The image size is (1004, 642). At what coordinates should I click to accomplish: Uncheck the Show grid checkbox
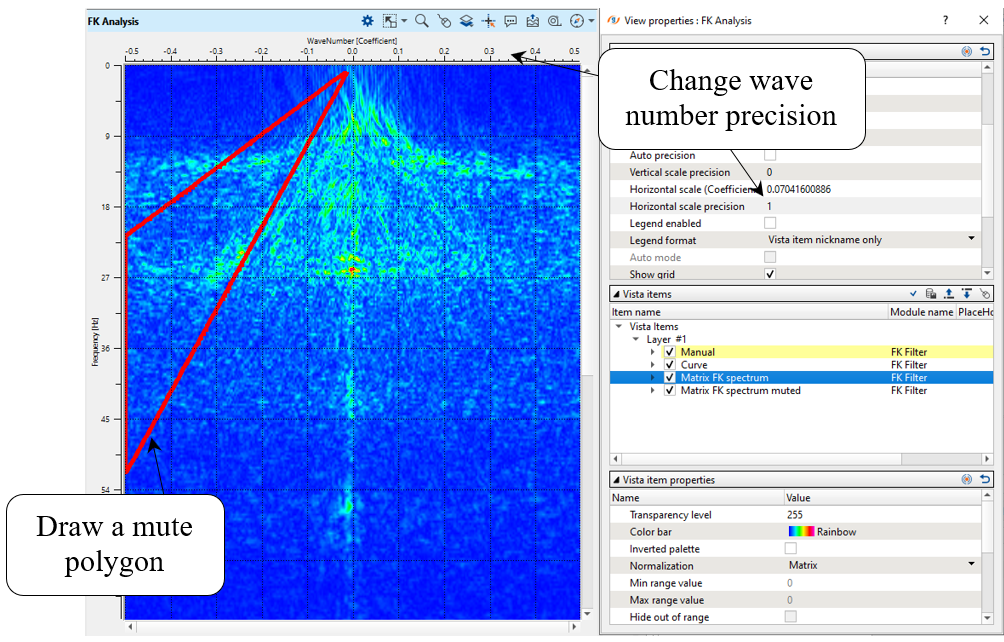tap(770, 274)
